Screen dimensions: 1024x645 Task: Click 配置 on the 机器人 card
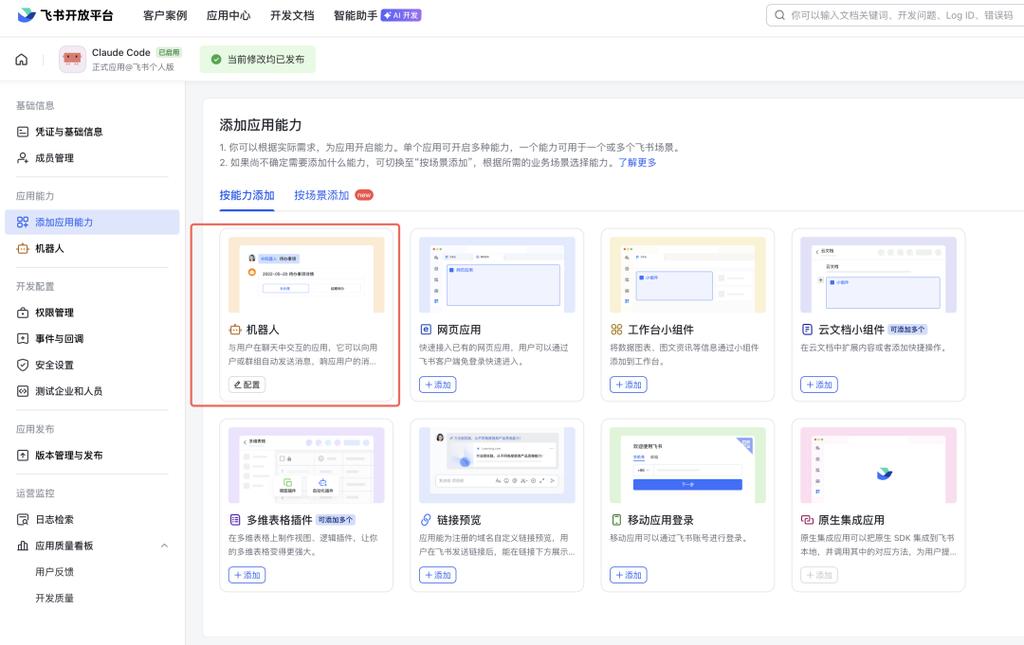click(246, 384)
